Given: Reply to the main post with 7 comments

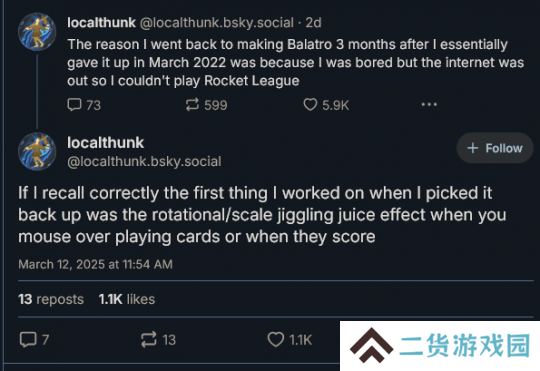Looking at the screenshot, I should (28, 340).
